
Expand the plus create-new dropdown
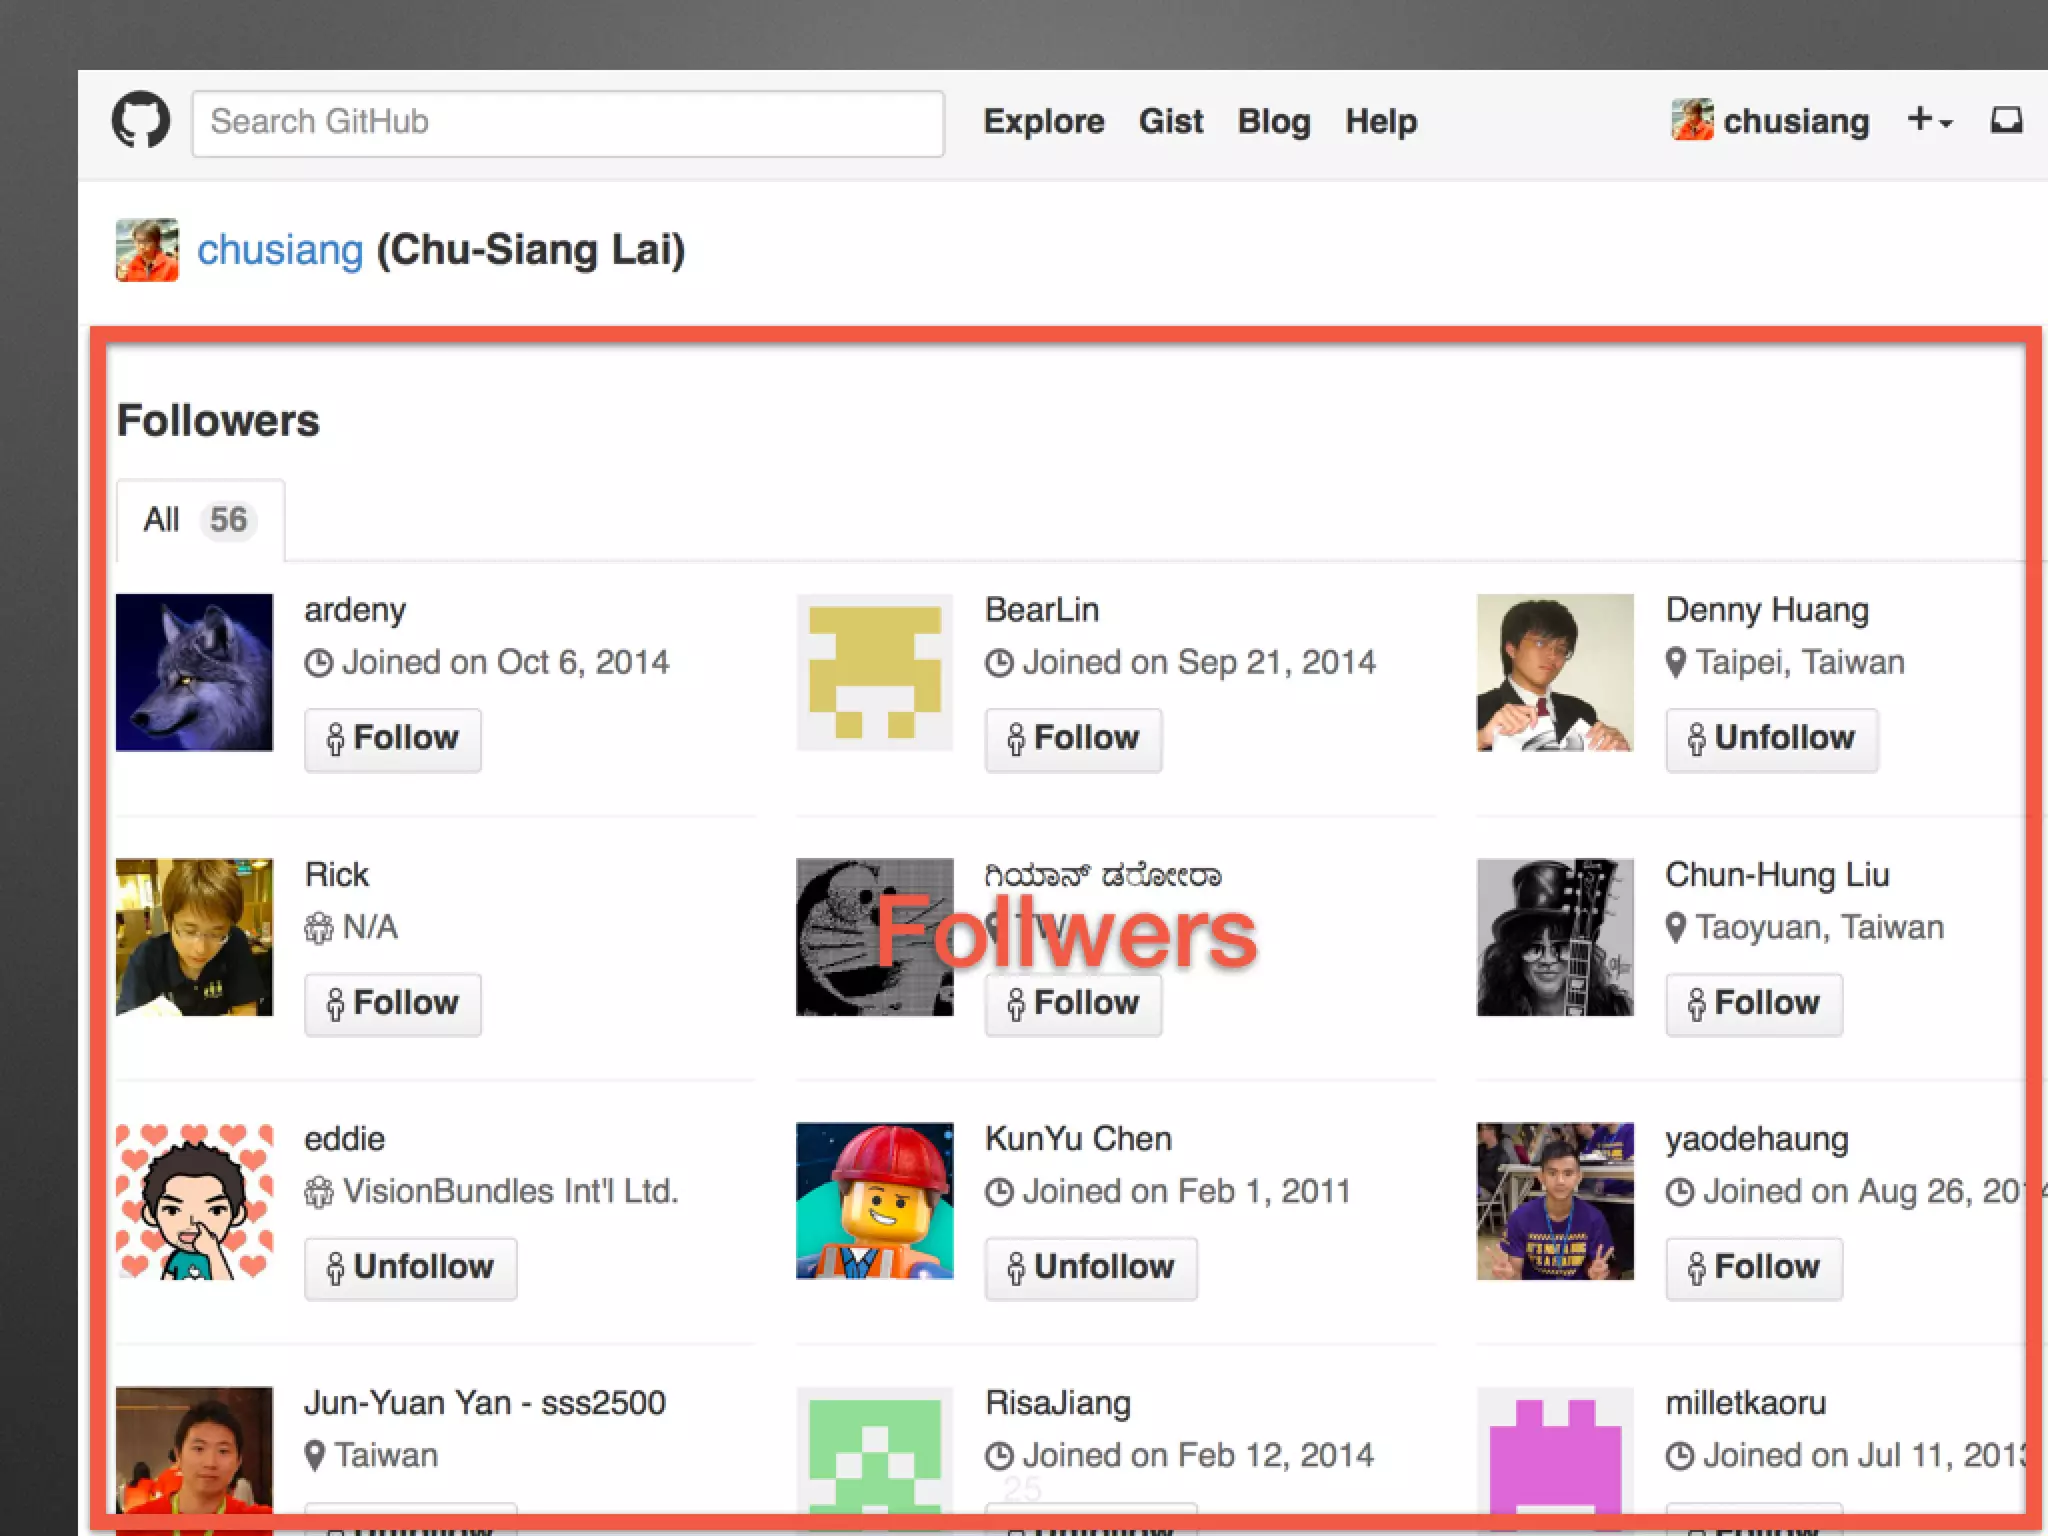1928,121
